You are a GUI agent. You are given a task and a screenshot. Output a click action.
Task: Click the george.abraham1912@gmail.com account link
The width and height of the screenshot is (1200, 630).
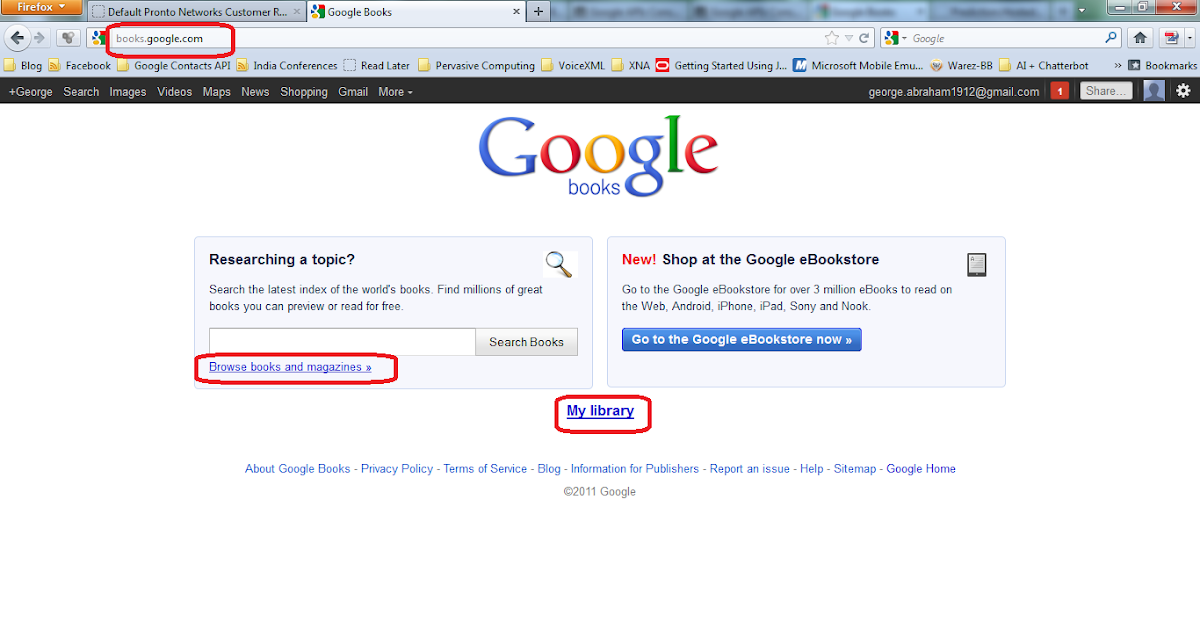pyautogui.click(x=954, y=91)
